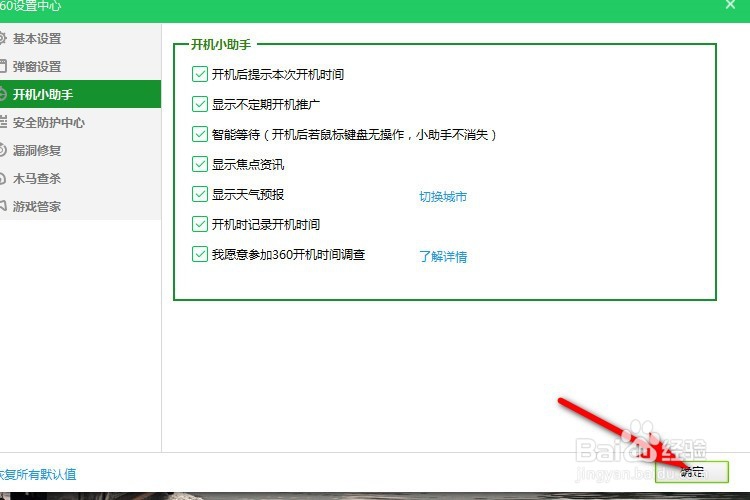Click the icon beside 开机小助手 in sidebar
Viewport: 750px width, 500px height.
pos(2,94)
